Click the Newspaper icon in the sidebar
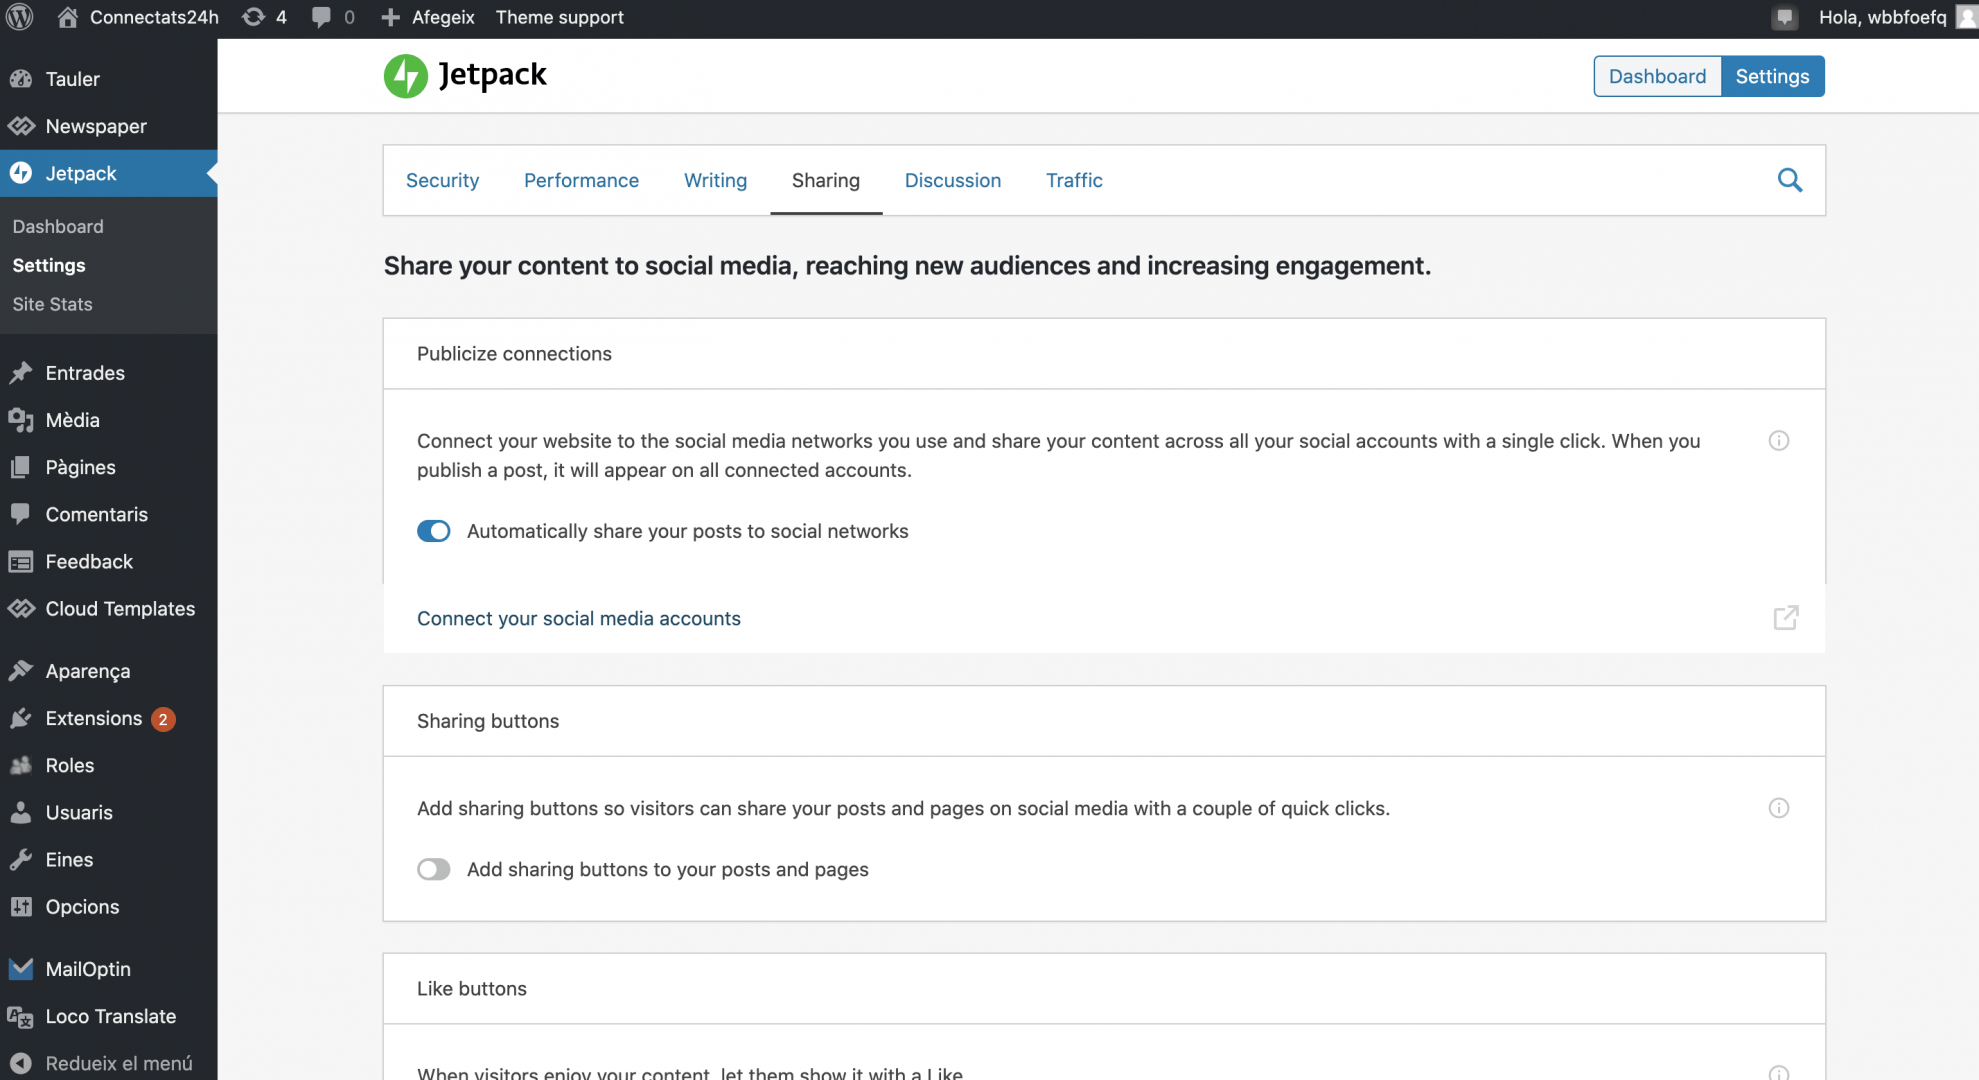 pos(21,126)
